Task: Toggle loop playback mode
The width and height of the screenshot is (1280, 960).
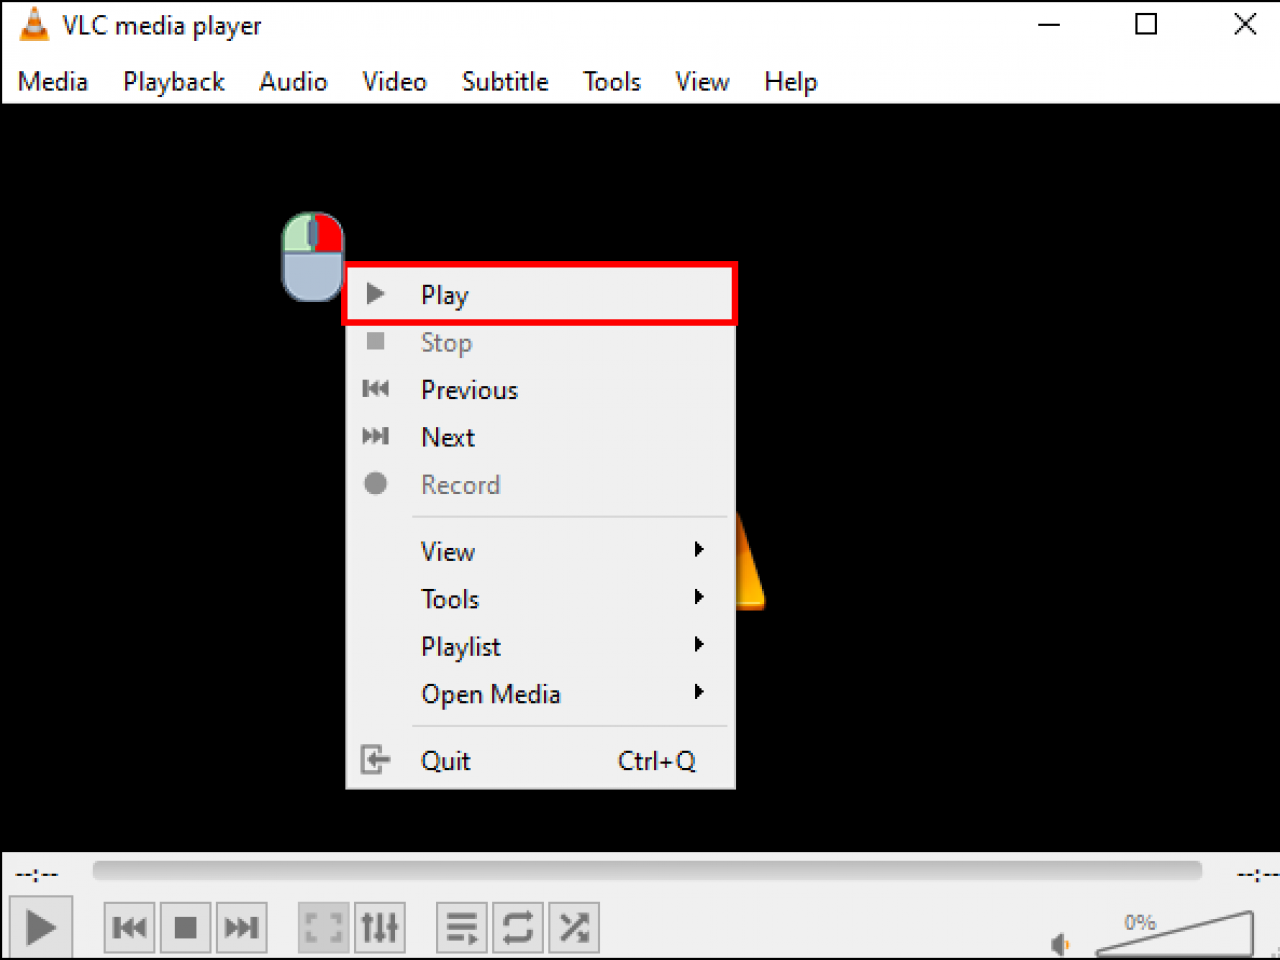Action: coord(517,927)
